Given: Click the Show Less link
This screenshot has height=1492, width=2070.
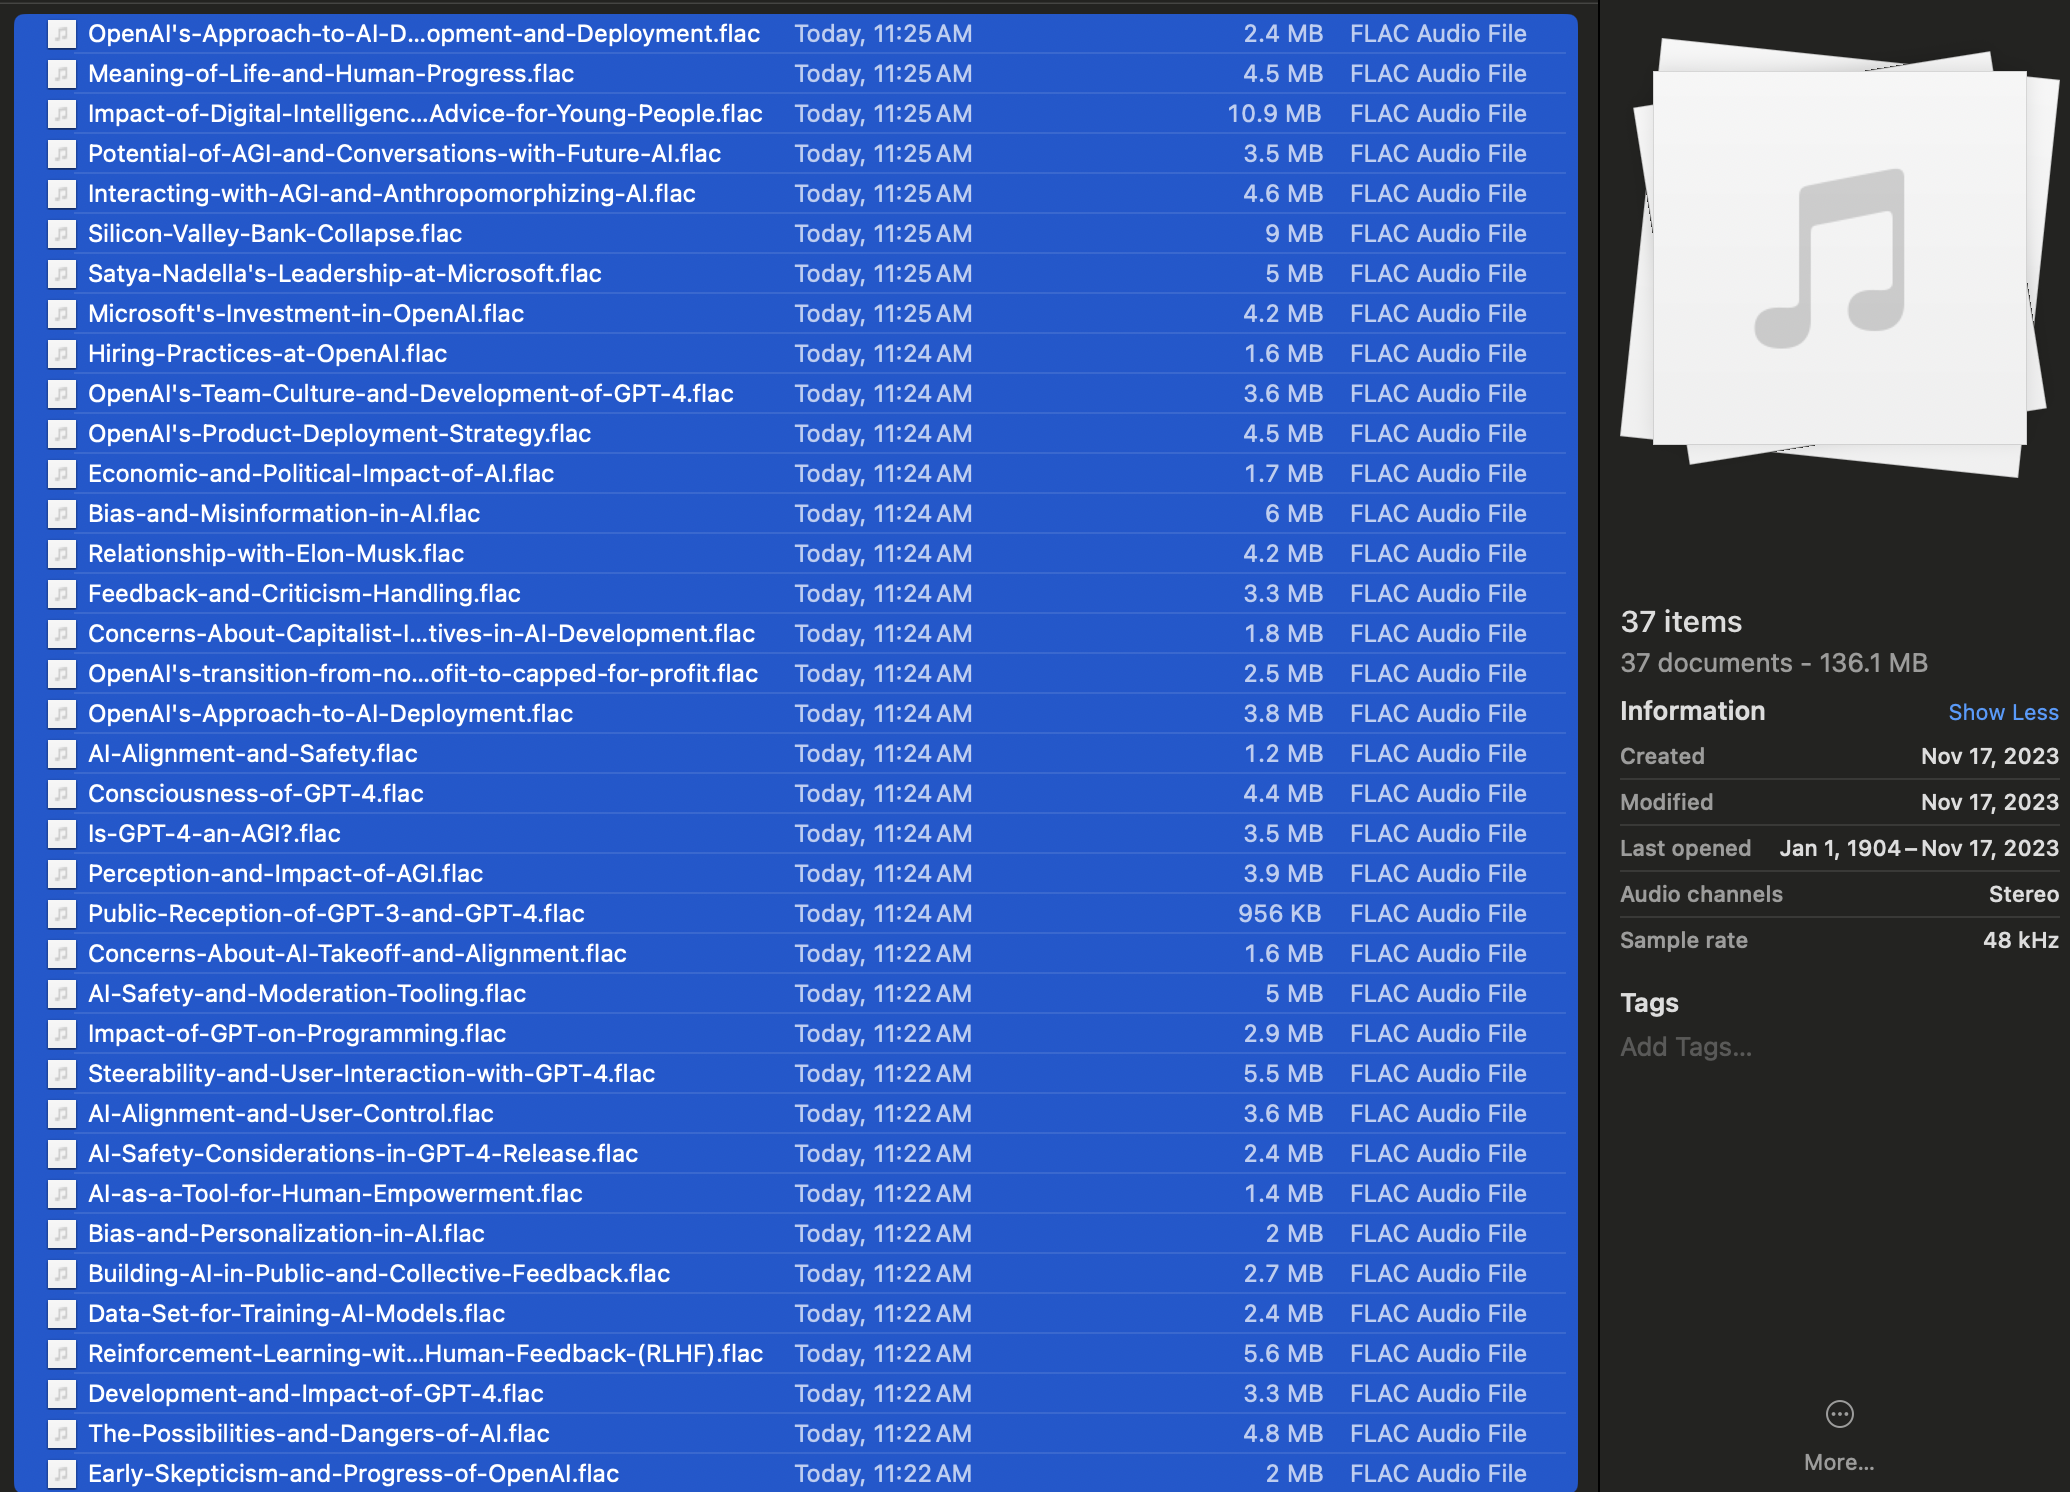Looking at the screenshot, I should [2002, 712].
